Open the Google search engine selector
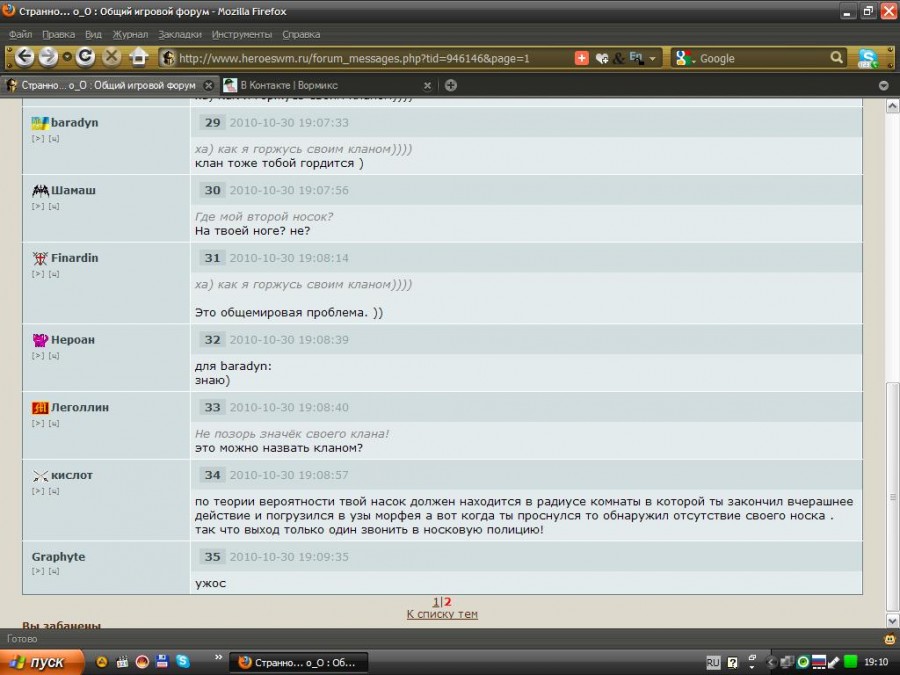Viewport: 900px width, 675px height. (685, 58)
